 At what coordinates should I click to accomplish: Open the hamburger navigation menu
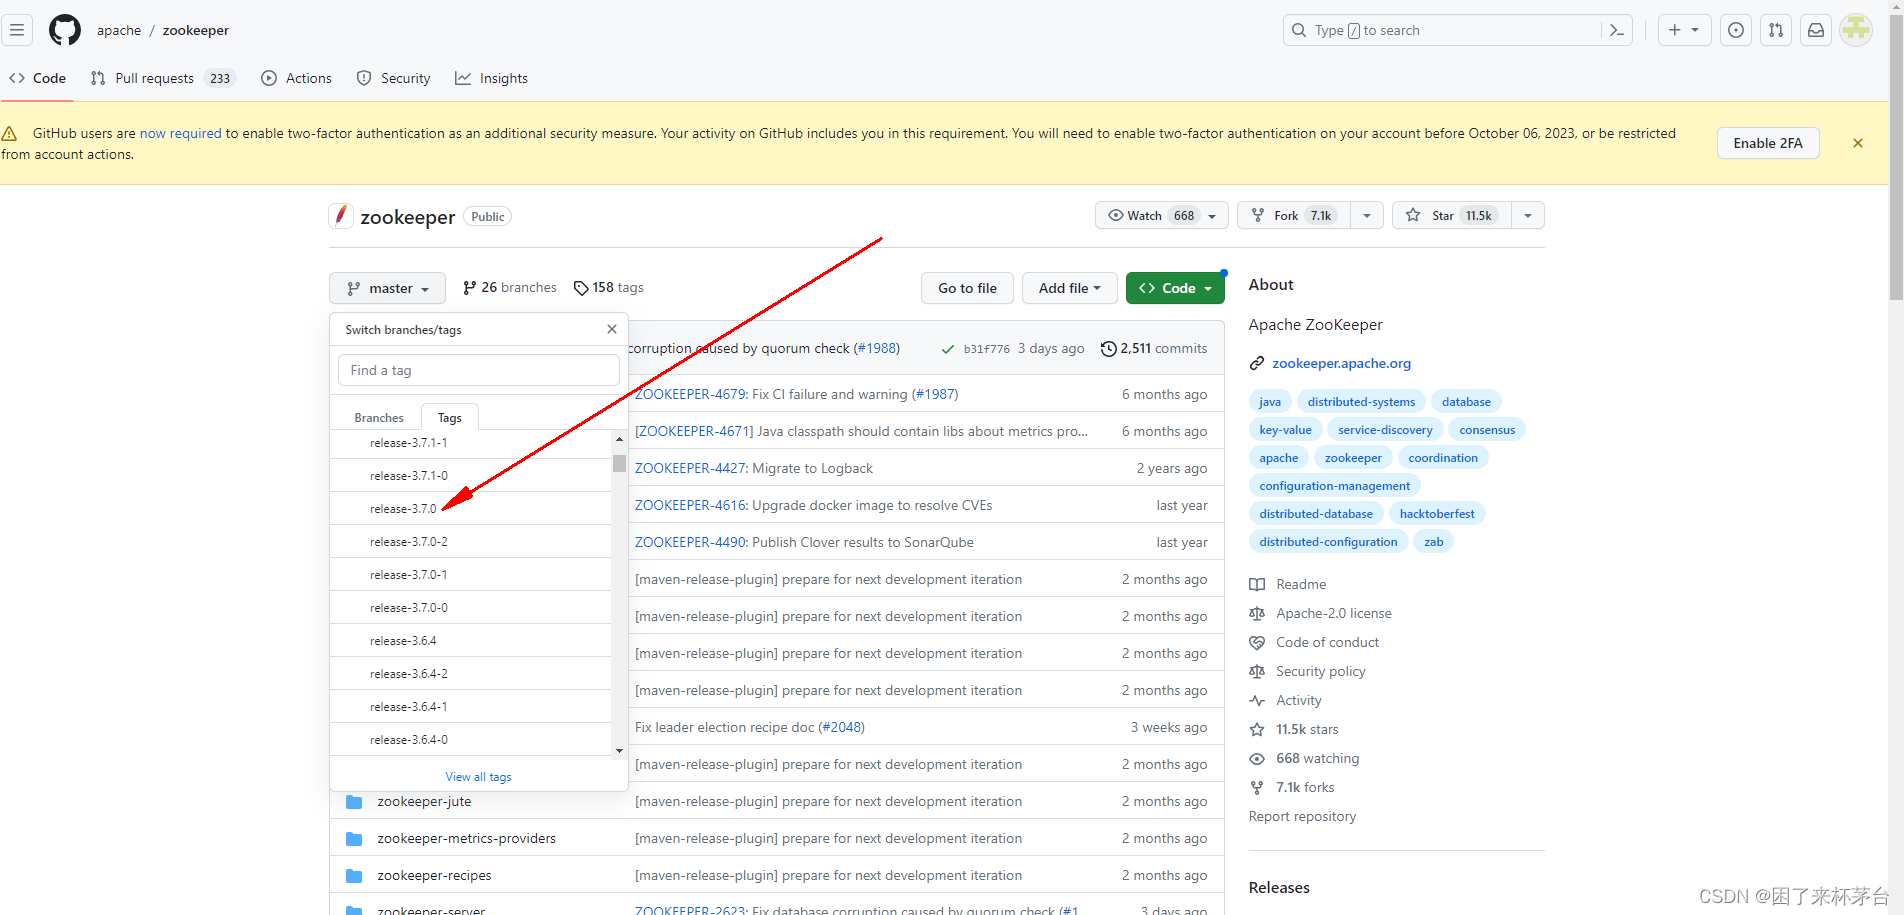pyautogui.click(x=17, y=30)
